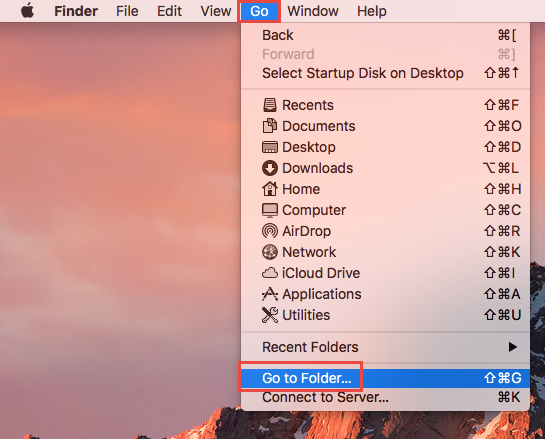Image resolution: width=545 pixels, height=439 pixels.
Task: Select the Computer menu entry
Action: pyautogui.click(x=385, y=210)
